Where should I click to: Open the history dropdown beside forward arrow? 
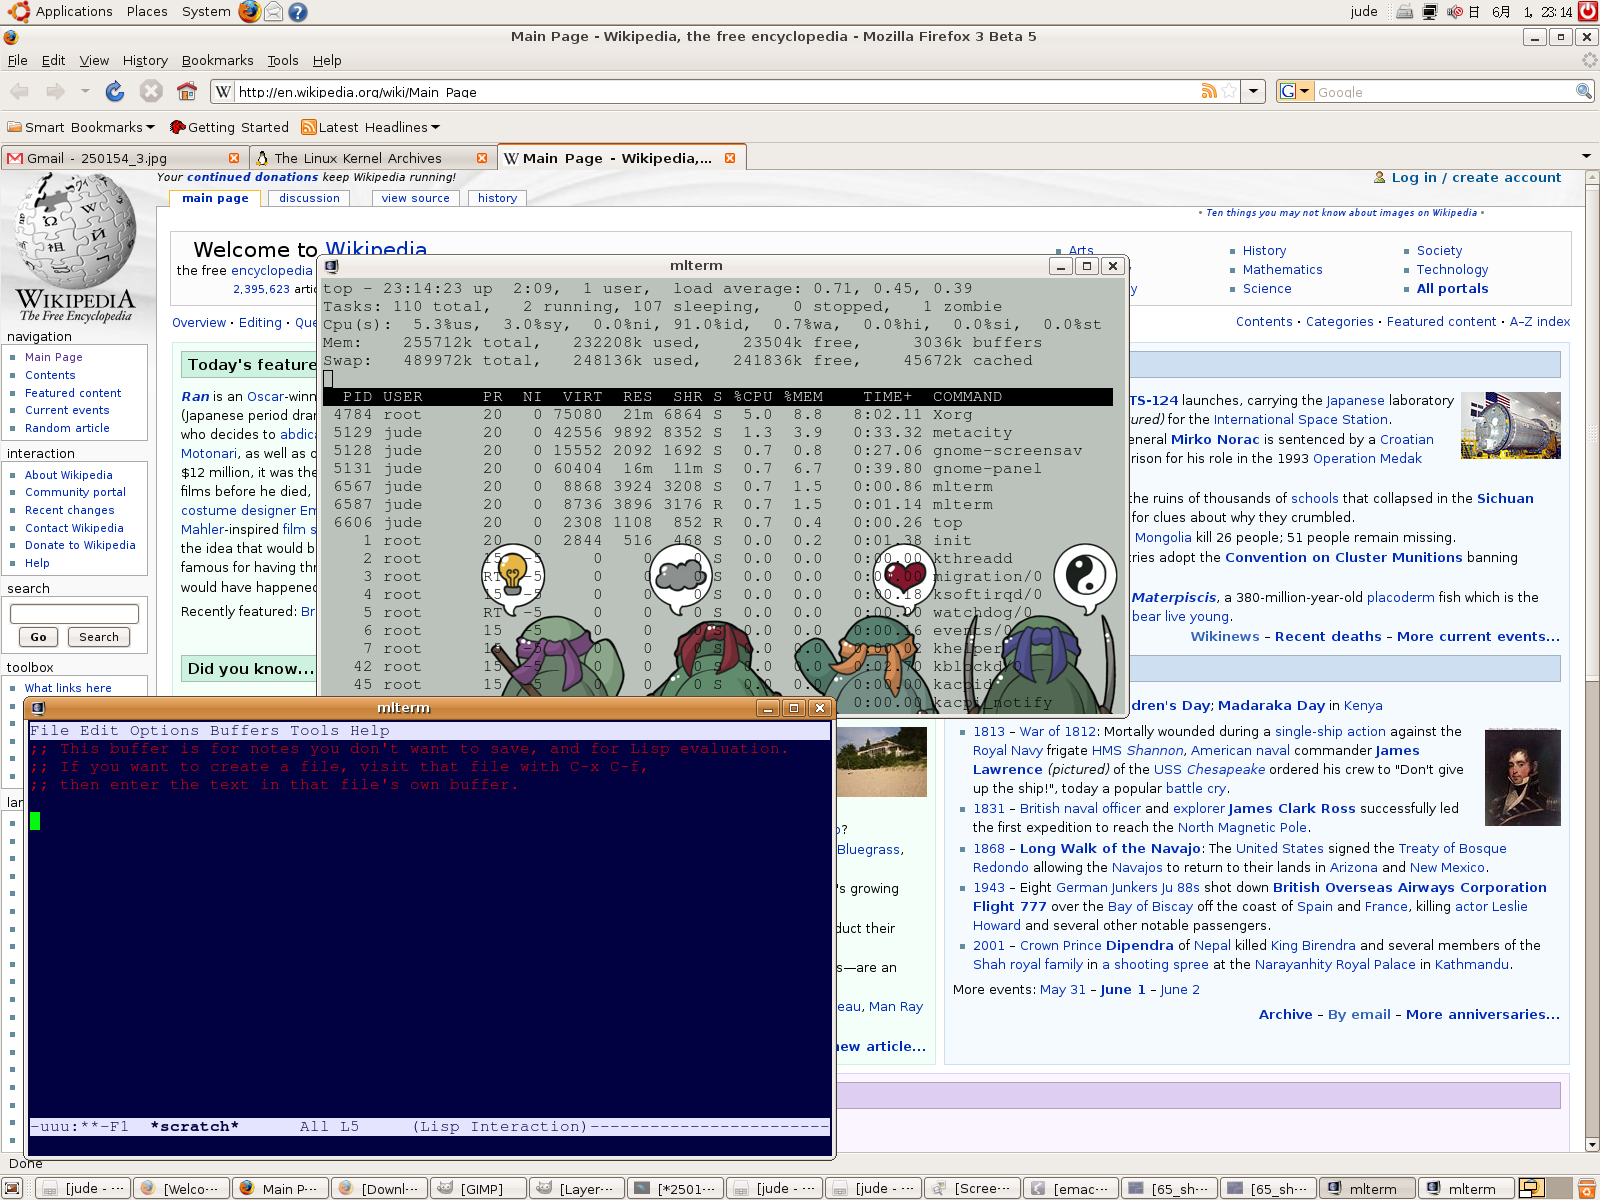[x=85, y=91]
